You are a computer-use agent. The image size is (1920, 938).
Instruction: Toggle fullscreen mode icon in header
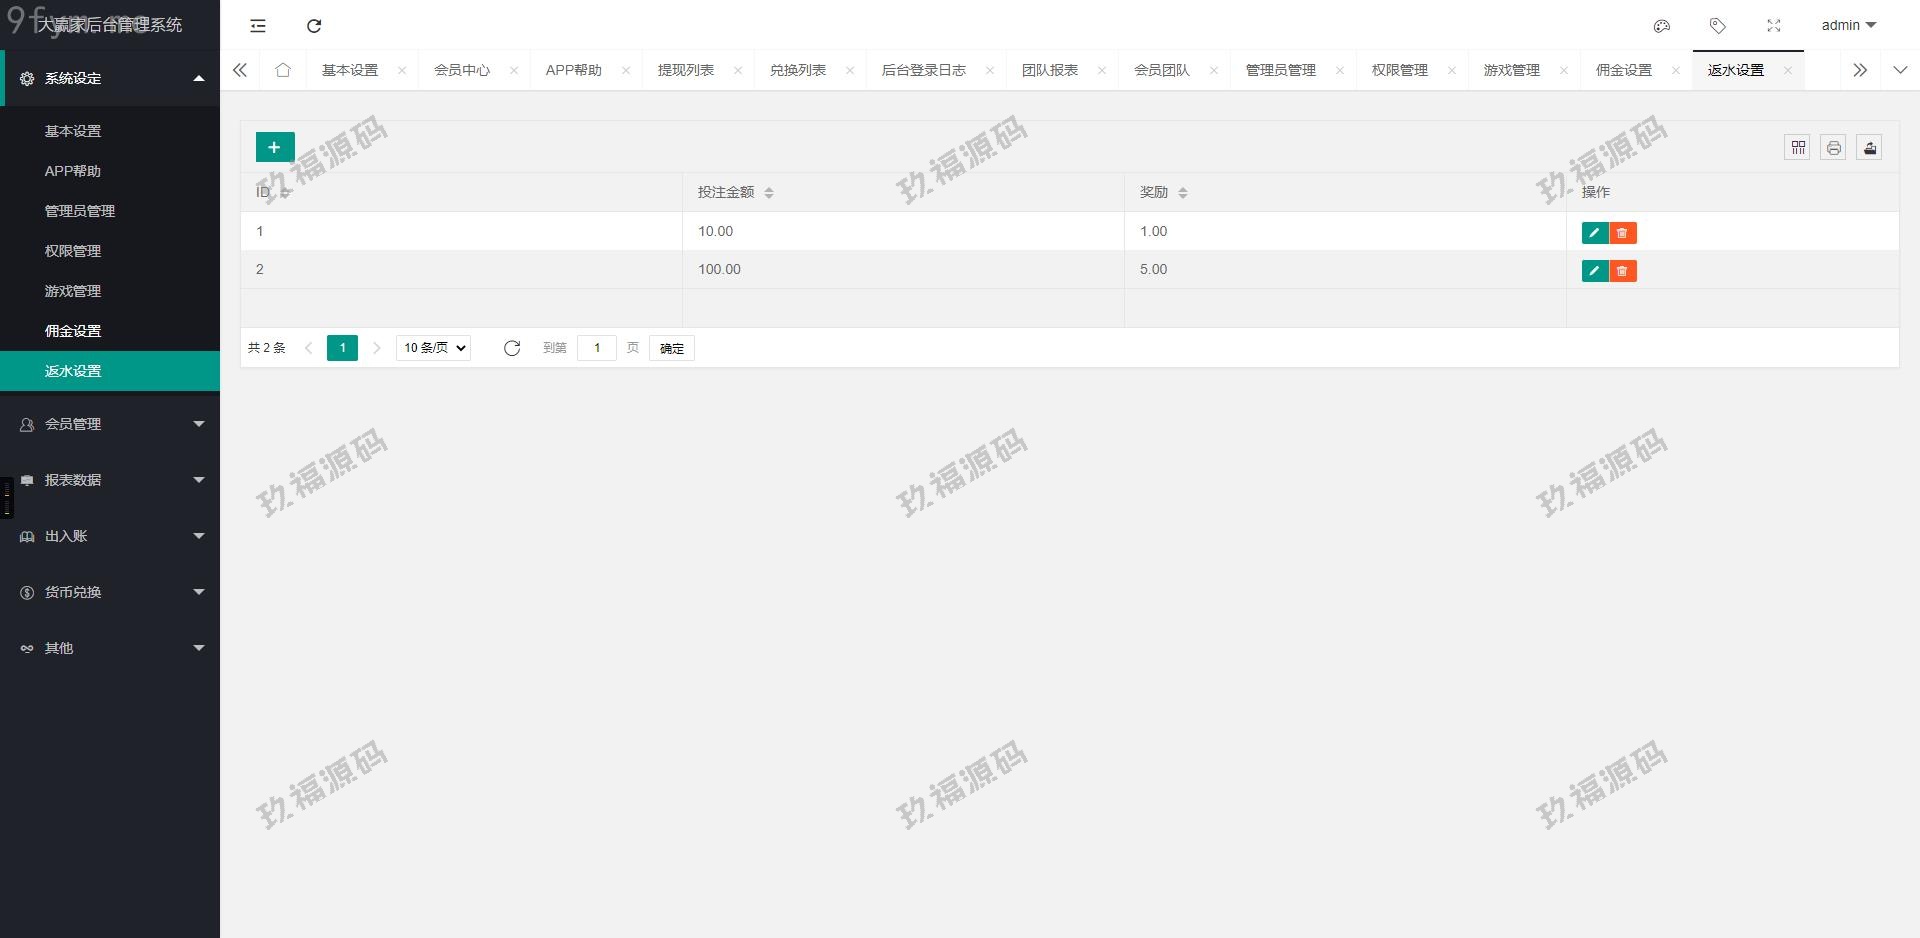click(1773, 26)
